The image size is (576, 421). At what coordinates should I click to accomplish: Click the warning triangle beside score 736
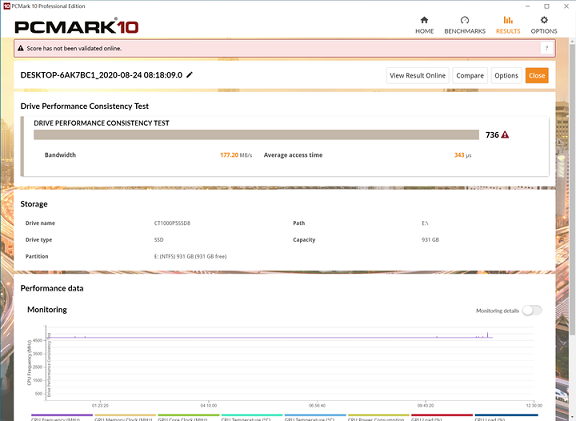tap(505, 135)
